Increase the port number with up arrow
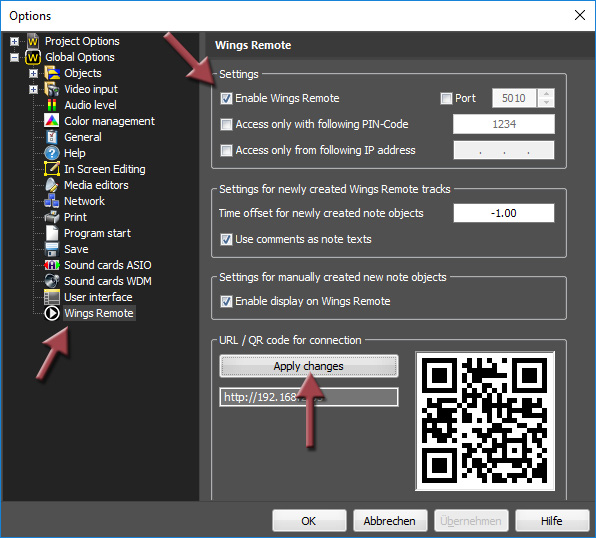Viewport: 596px width, 538px height. click(546, 94)
